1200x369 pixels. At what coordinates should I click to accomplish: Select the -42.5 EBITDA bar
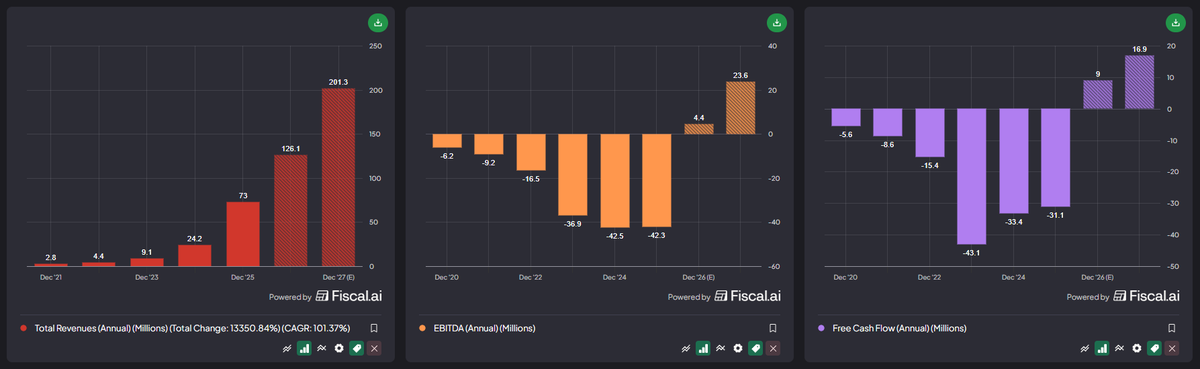[x=614, y=181]
